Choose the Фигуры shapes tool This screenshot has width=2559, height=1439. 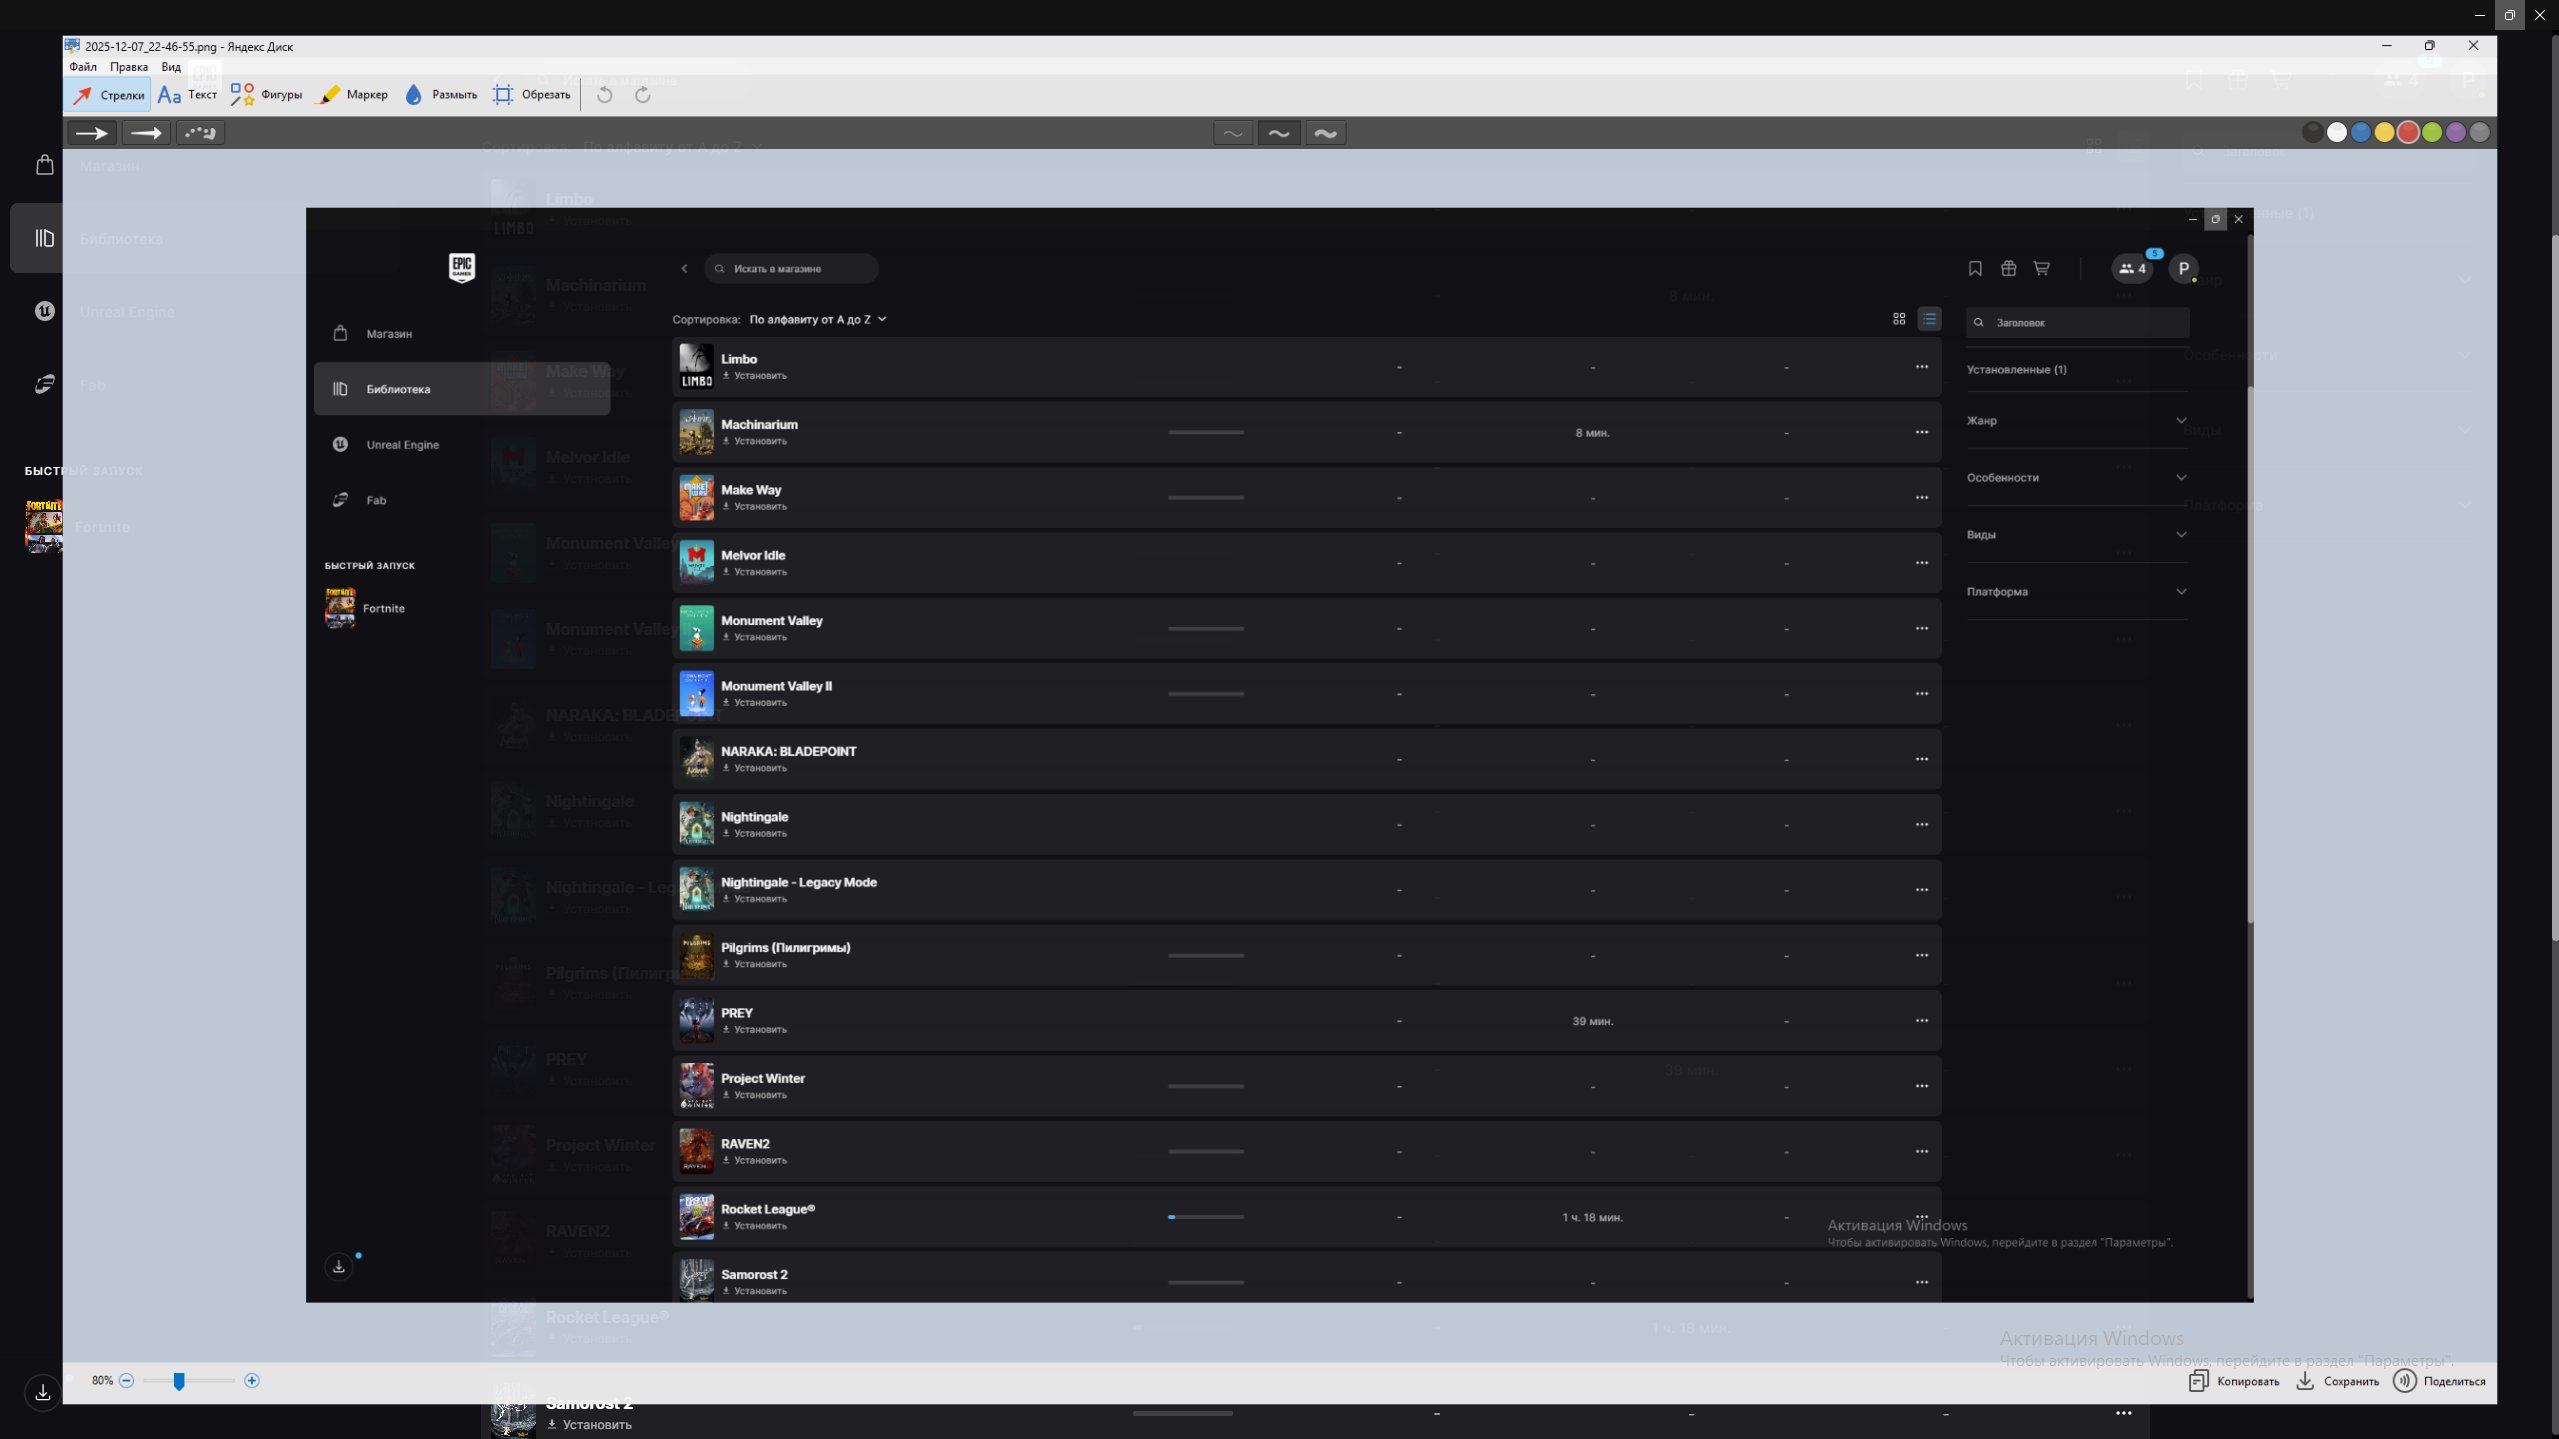point(267,95)
